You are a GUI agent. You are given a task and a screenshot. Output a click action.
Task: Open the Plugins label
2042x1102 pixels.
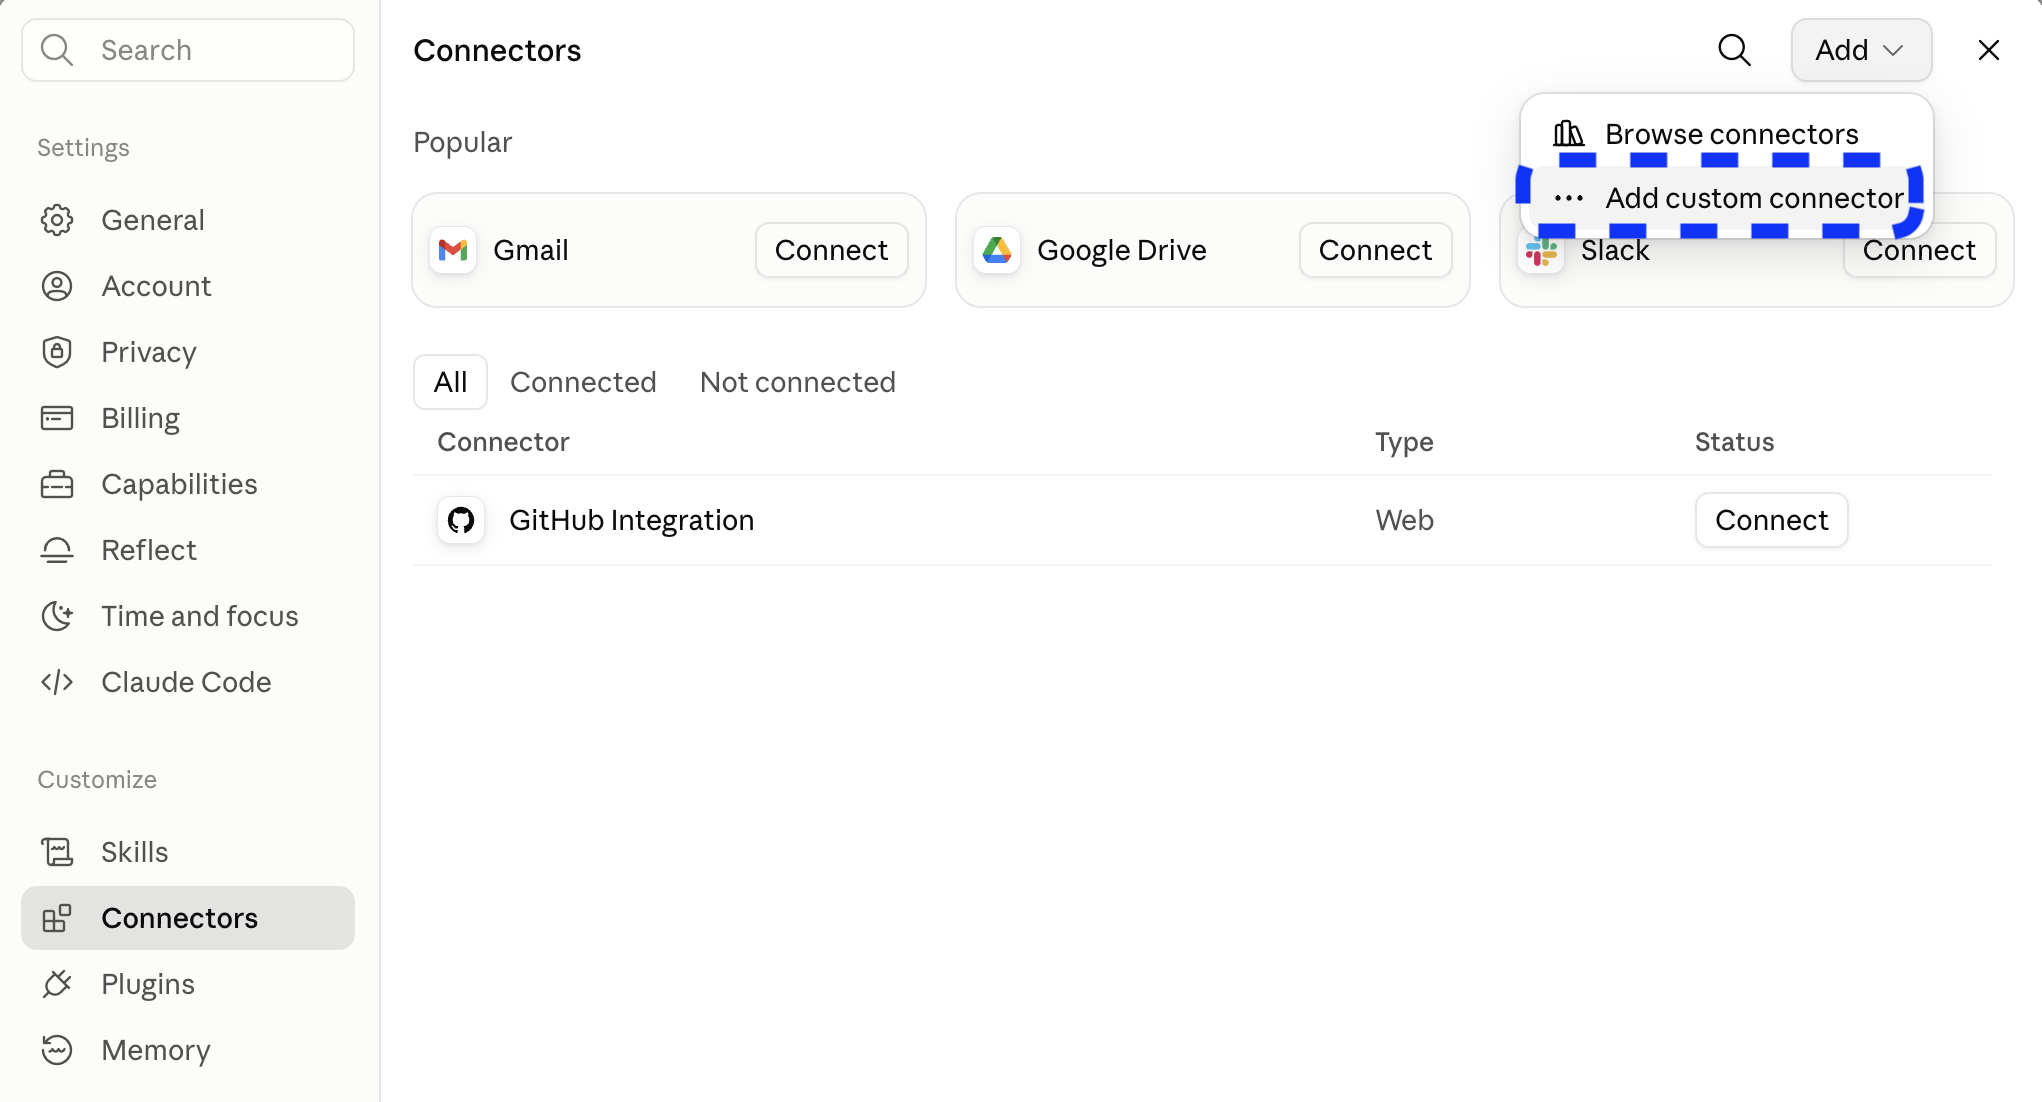(148, 984)
